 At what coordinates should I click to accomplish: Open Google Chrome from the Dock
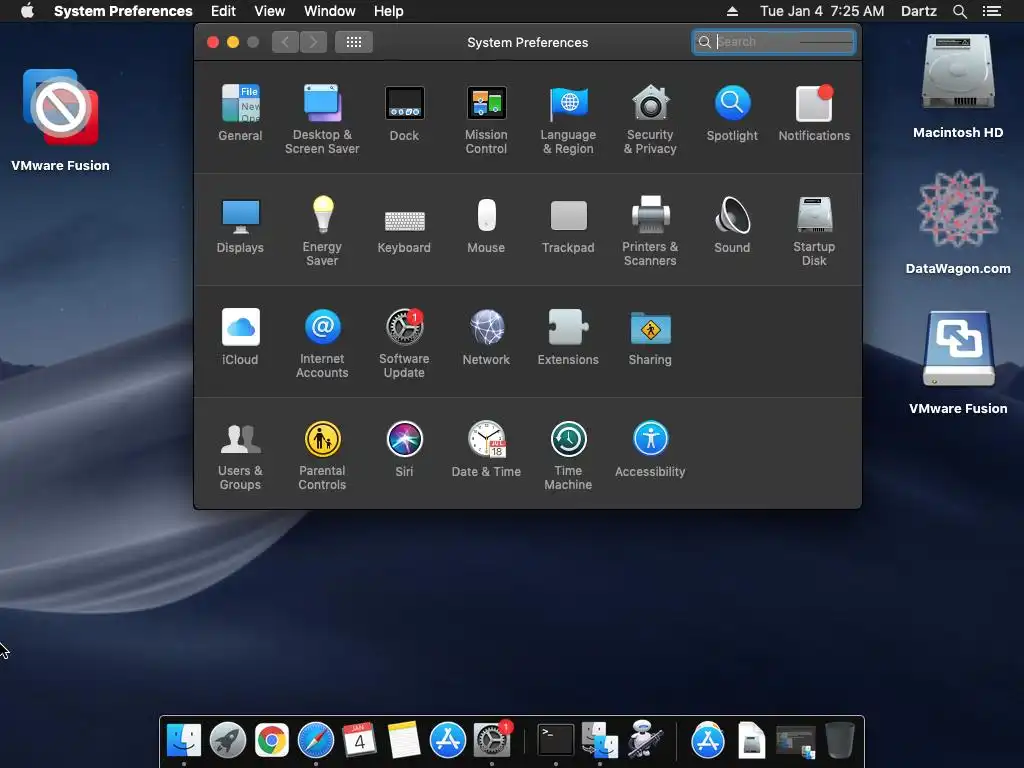click(272, 741)
